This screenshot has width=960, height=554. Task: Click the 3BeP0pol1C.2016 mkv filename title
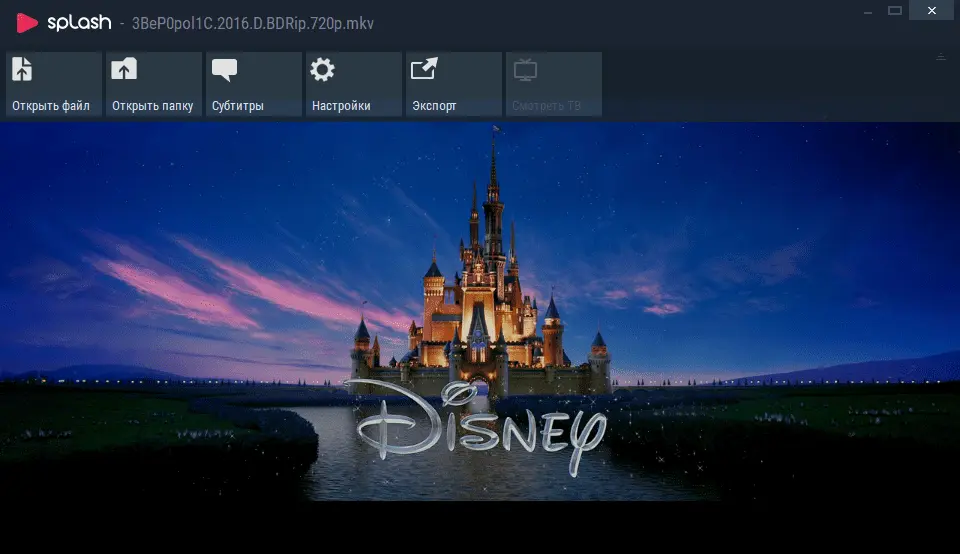[253, 23]
